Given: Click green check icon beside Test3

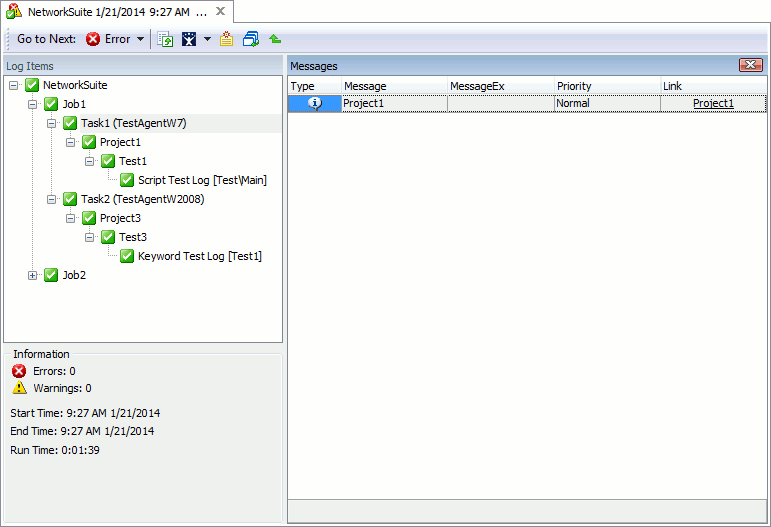Looking at the screenshot, I should coord(108,237).
